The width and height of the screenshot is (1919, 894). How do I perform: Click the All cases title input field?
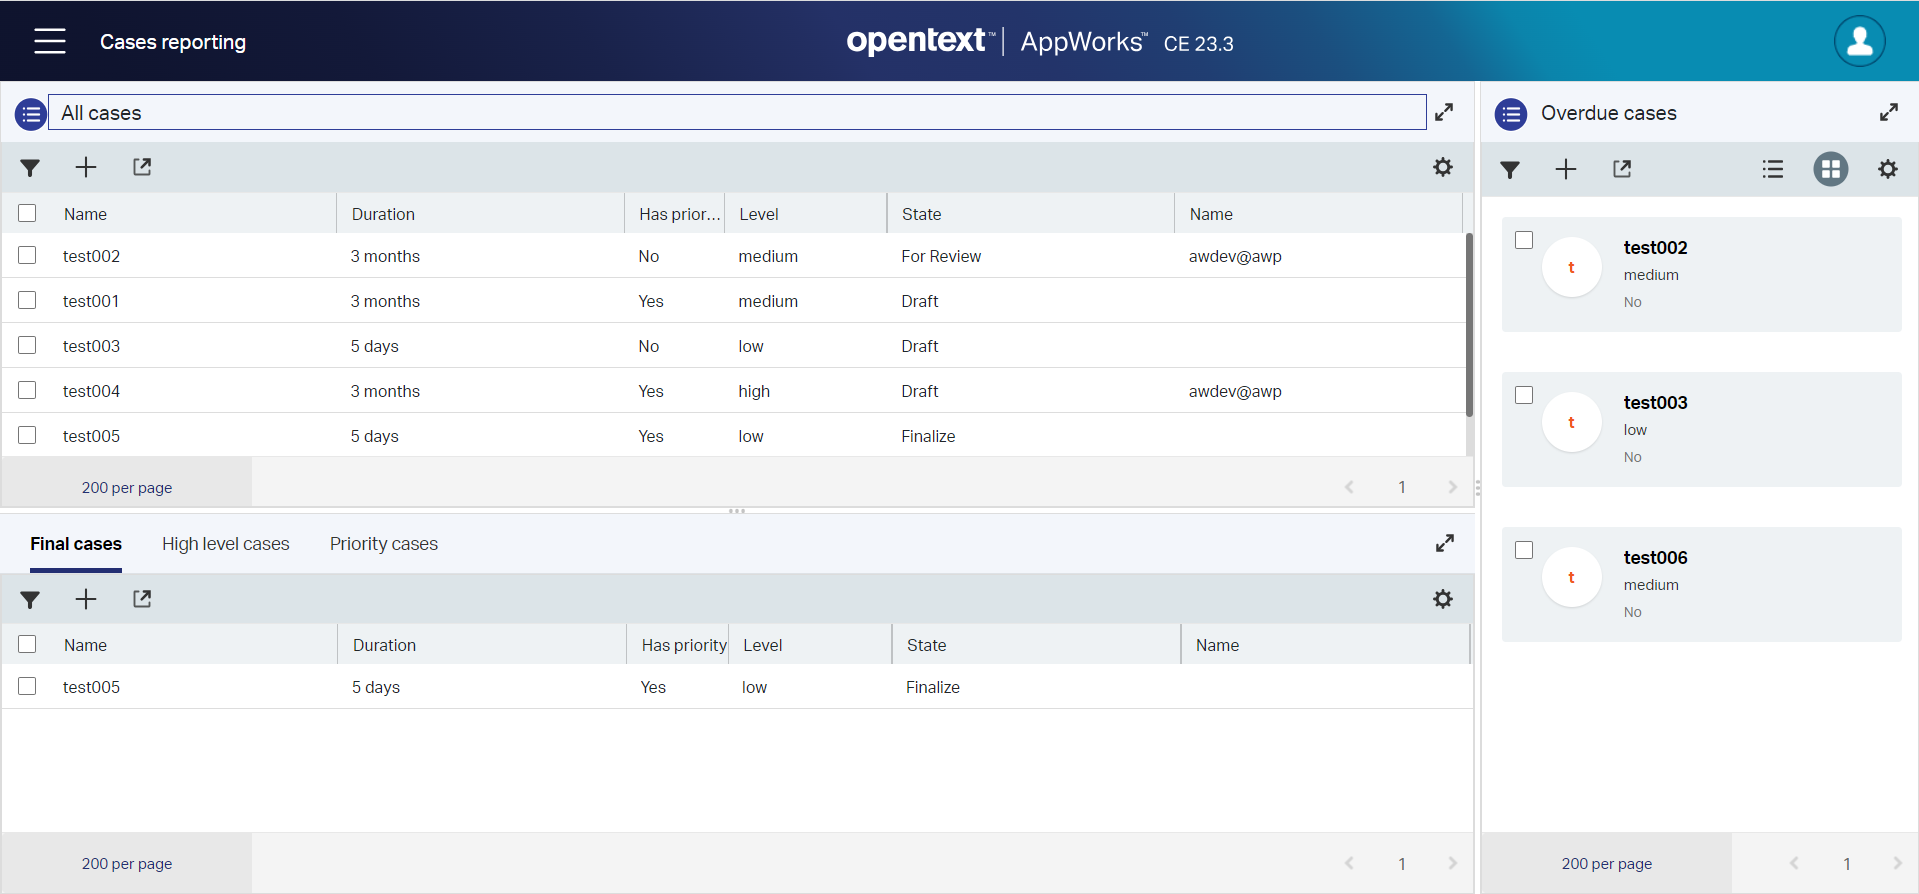pos(736,113)
